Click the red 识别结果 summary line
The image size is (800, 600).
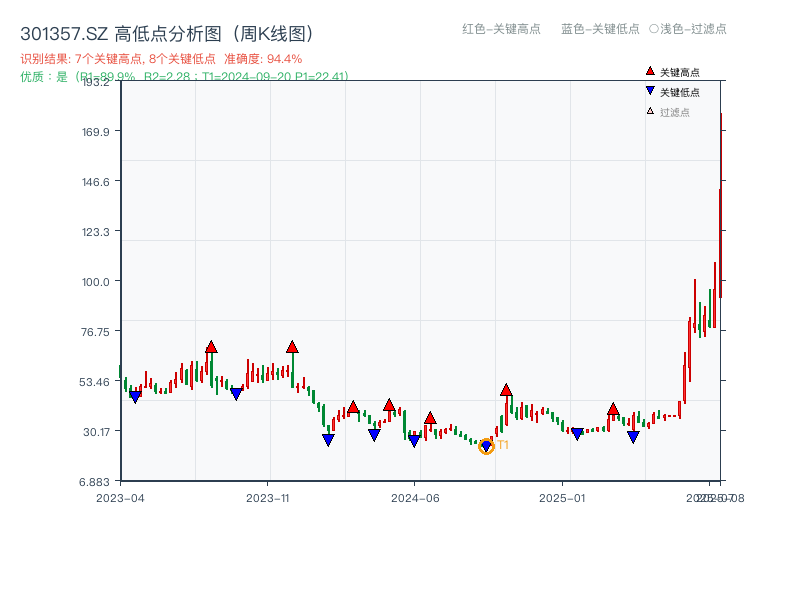pyautogui.click(x=161, y=59)
